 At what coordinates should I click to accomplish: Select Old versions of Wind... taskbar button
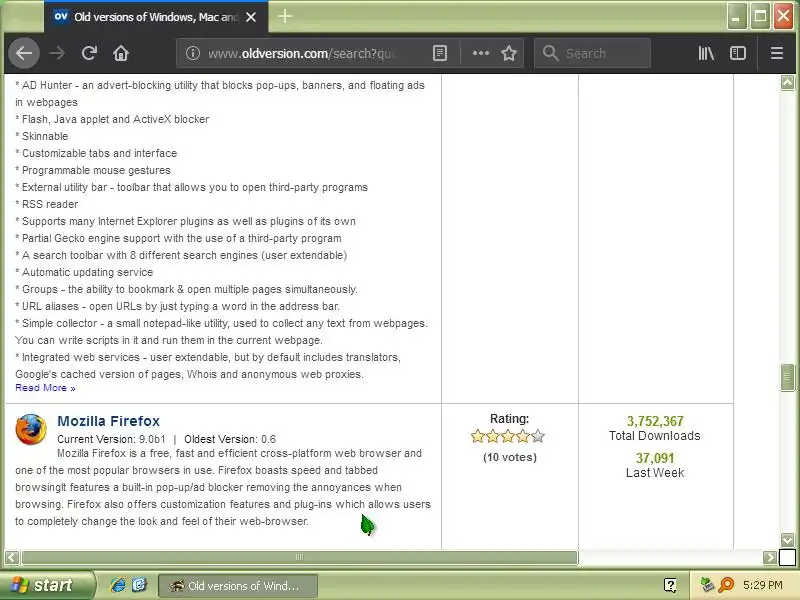(x=238, y=586)
